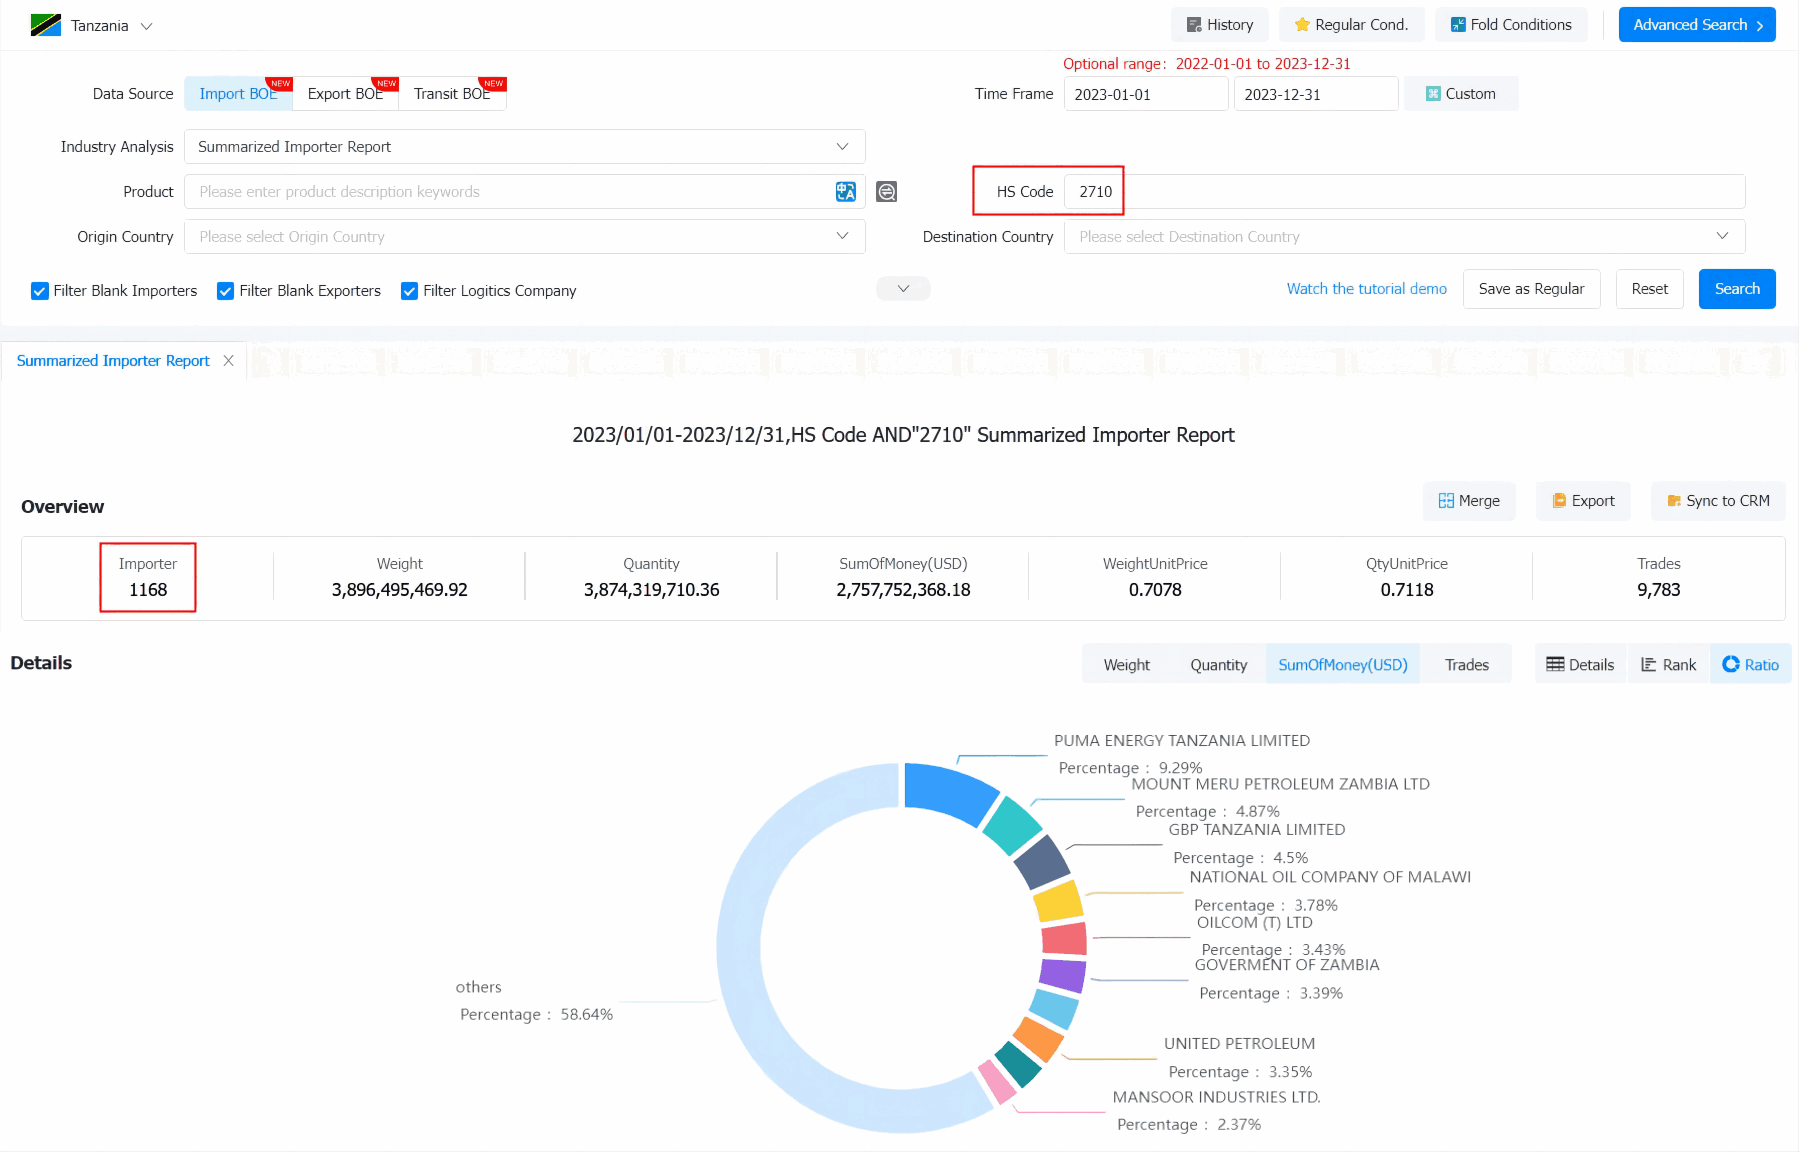Switch chart metric to SumOfMoney(USD)
This screenshot has width=1799, height=1152.
click(1342, 664)
